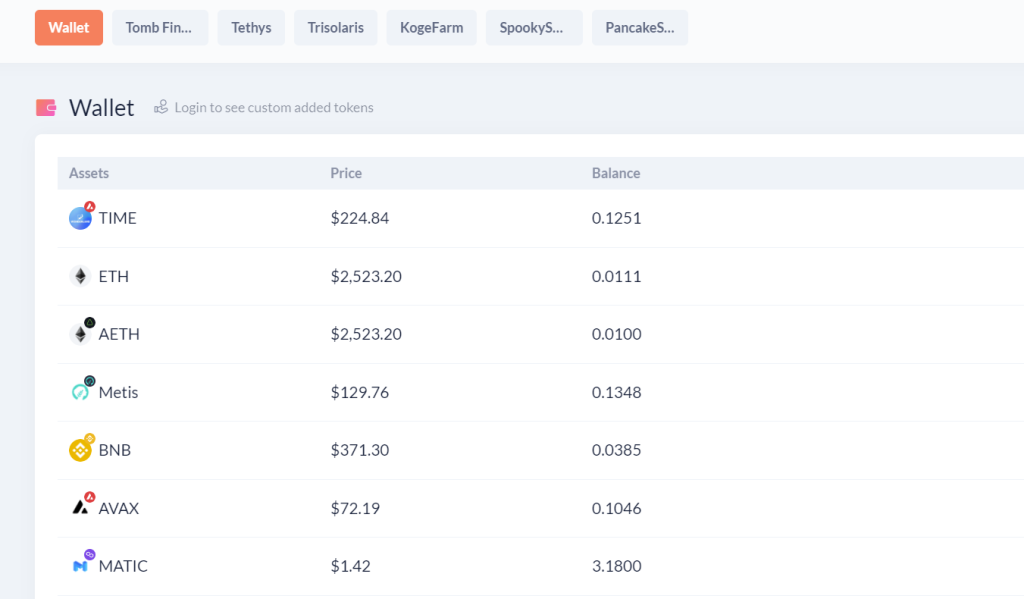Sort by the Price column header

pyautogui.click(x=345, y=173)
